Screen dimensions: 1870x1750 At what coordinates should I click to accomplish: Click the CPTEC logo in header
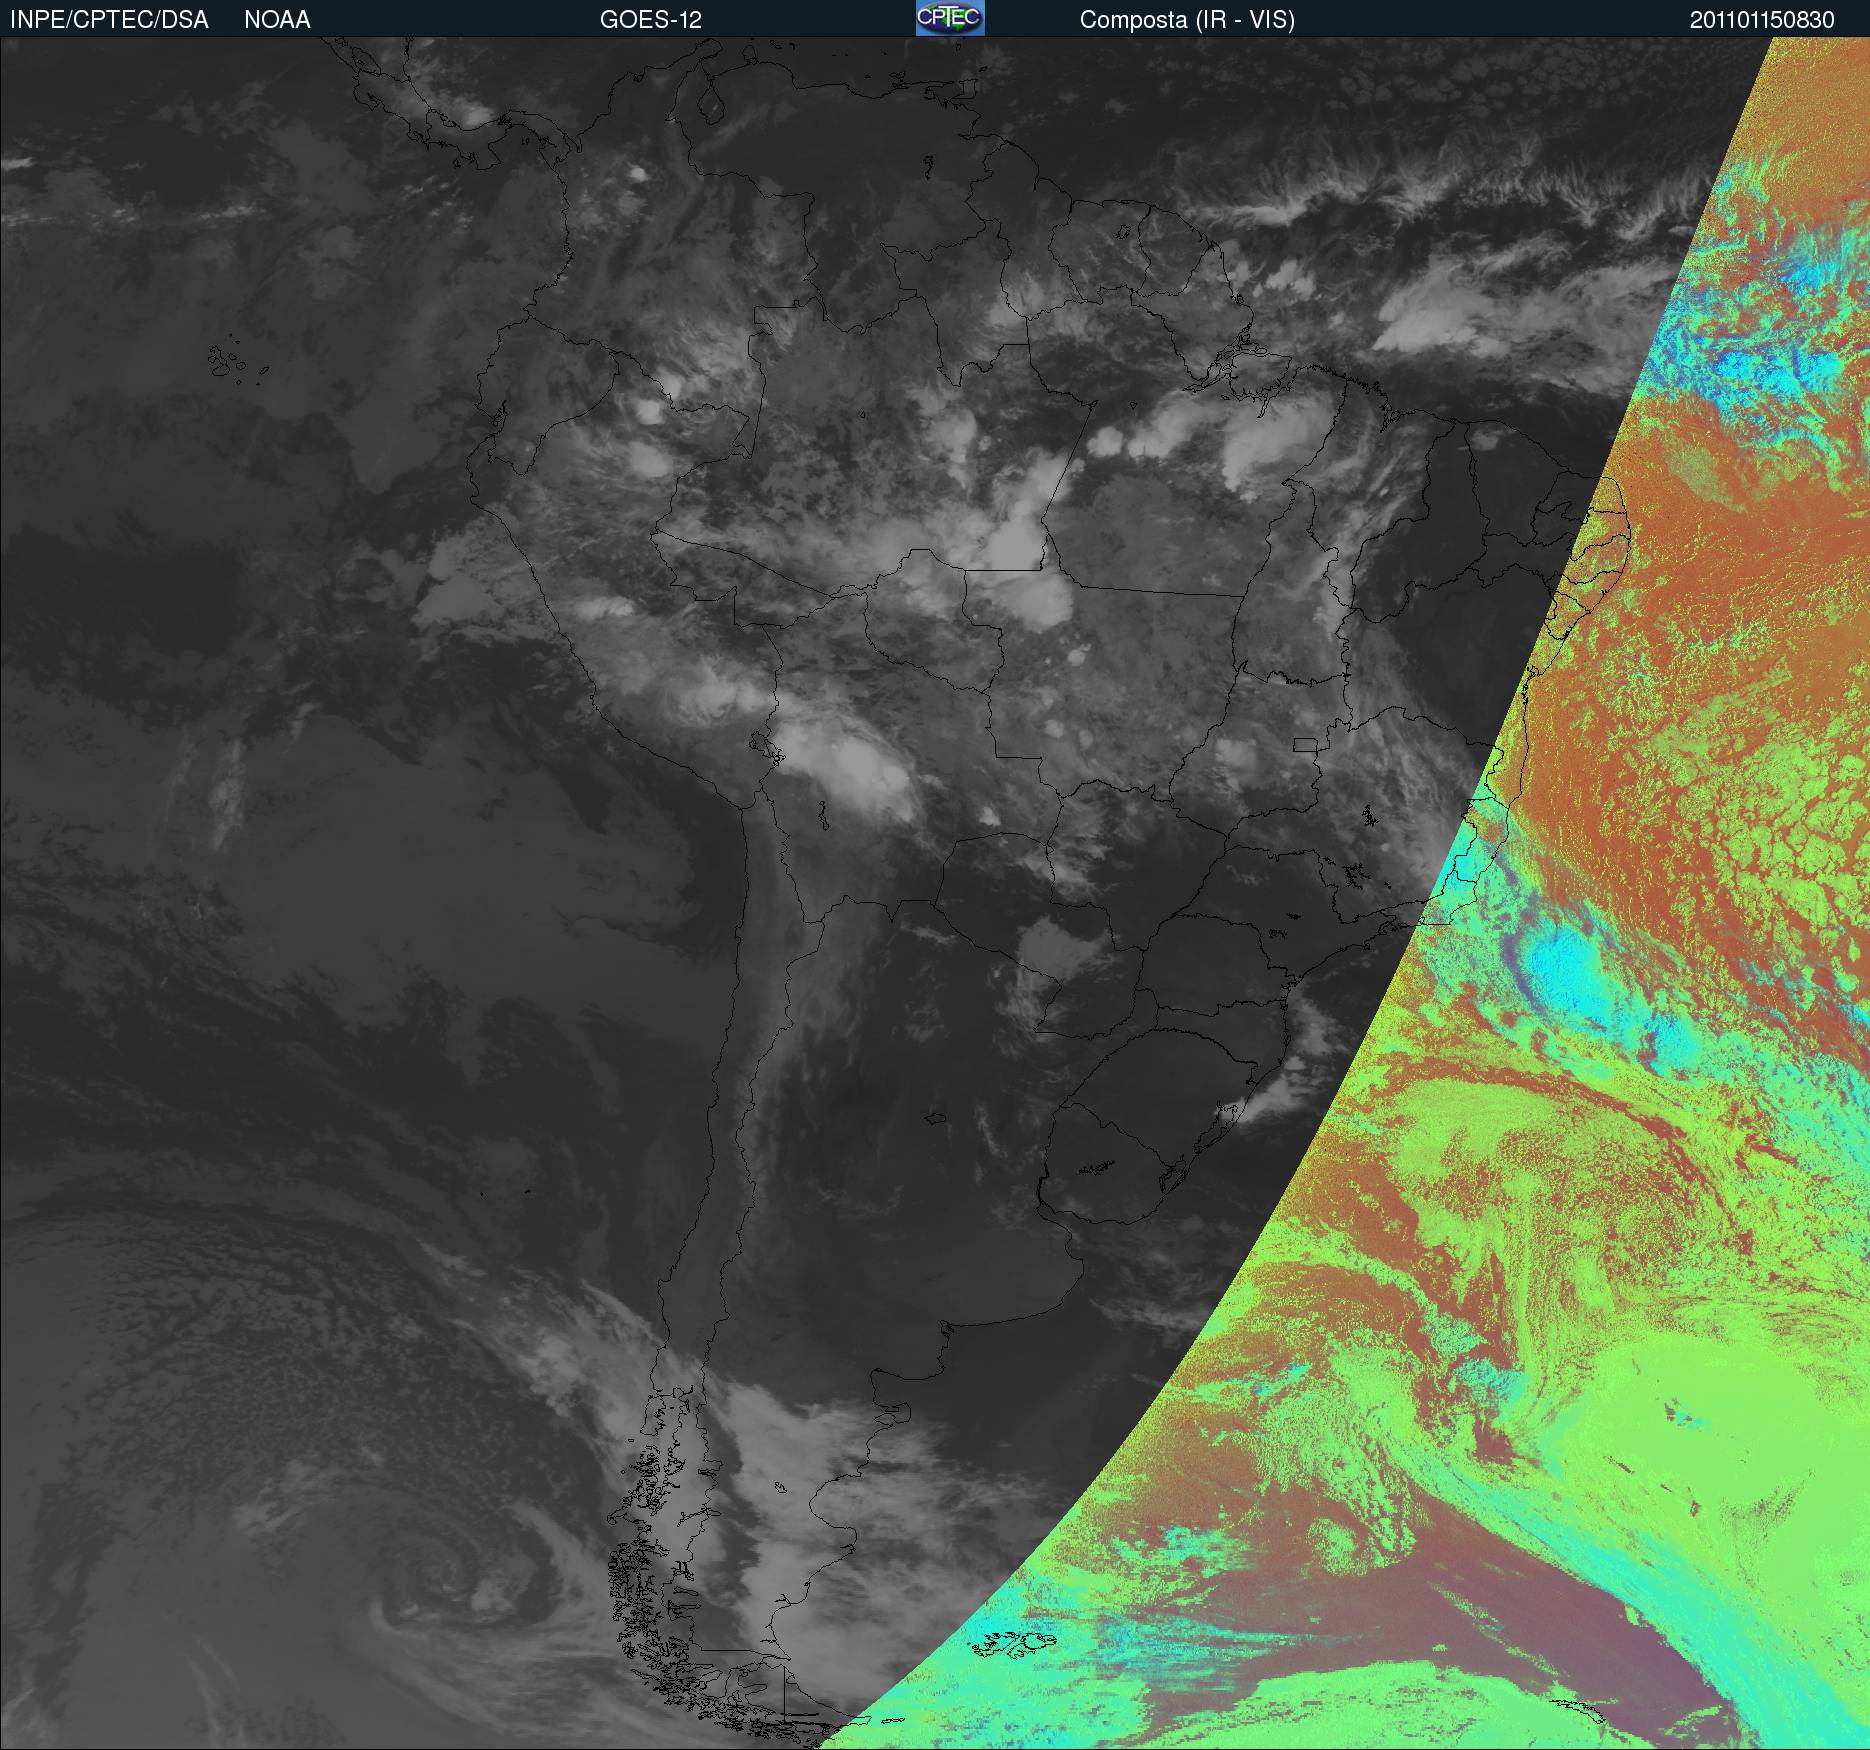coord(950,18)
